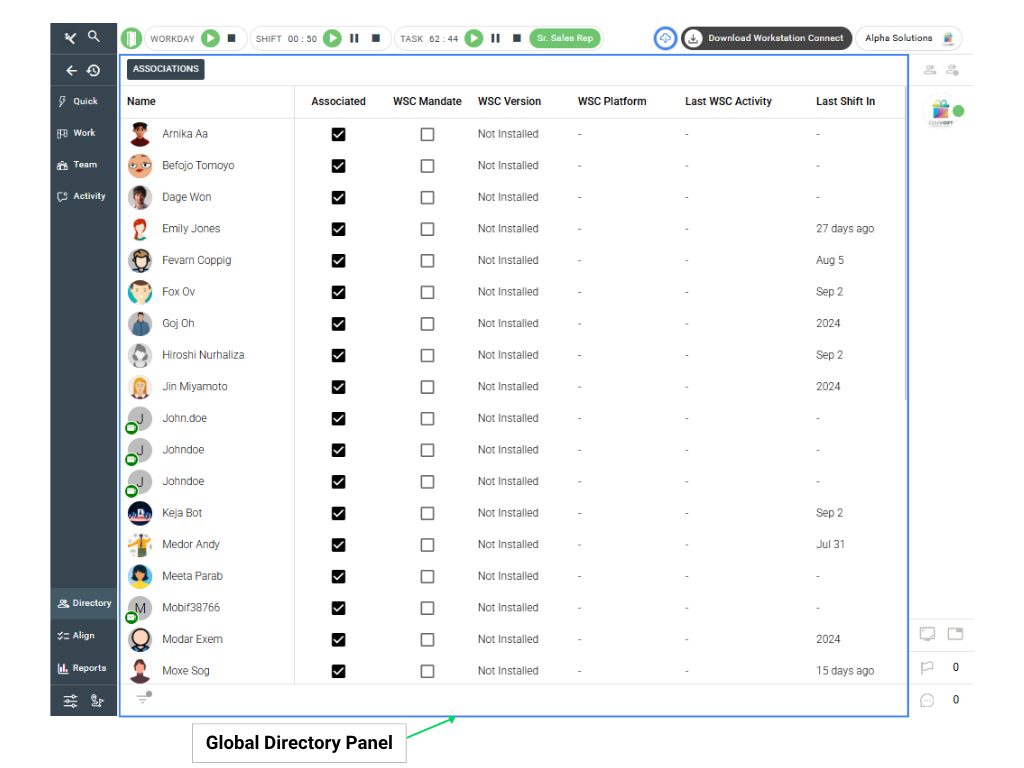This screenshot has width=1024, height=768.
Task: Open the Alpha Solutions organization dropdown
Action: [x=908, y=38]
